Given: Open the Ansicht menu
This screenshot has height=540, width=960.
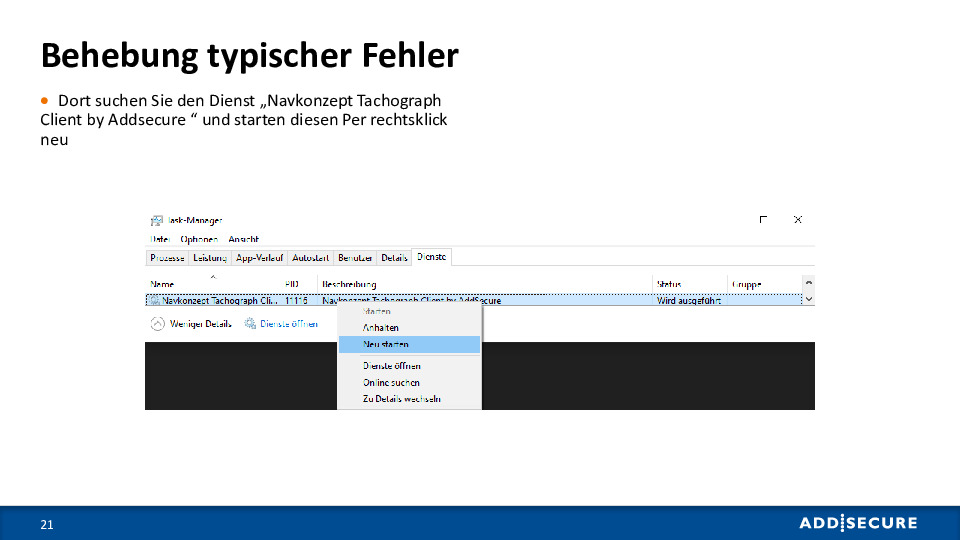Looking at the screenshot, I should (244, 239).
